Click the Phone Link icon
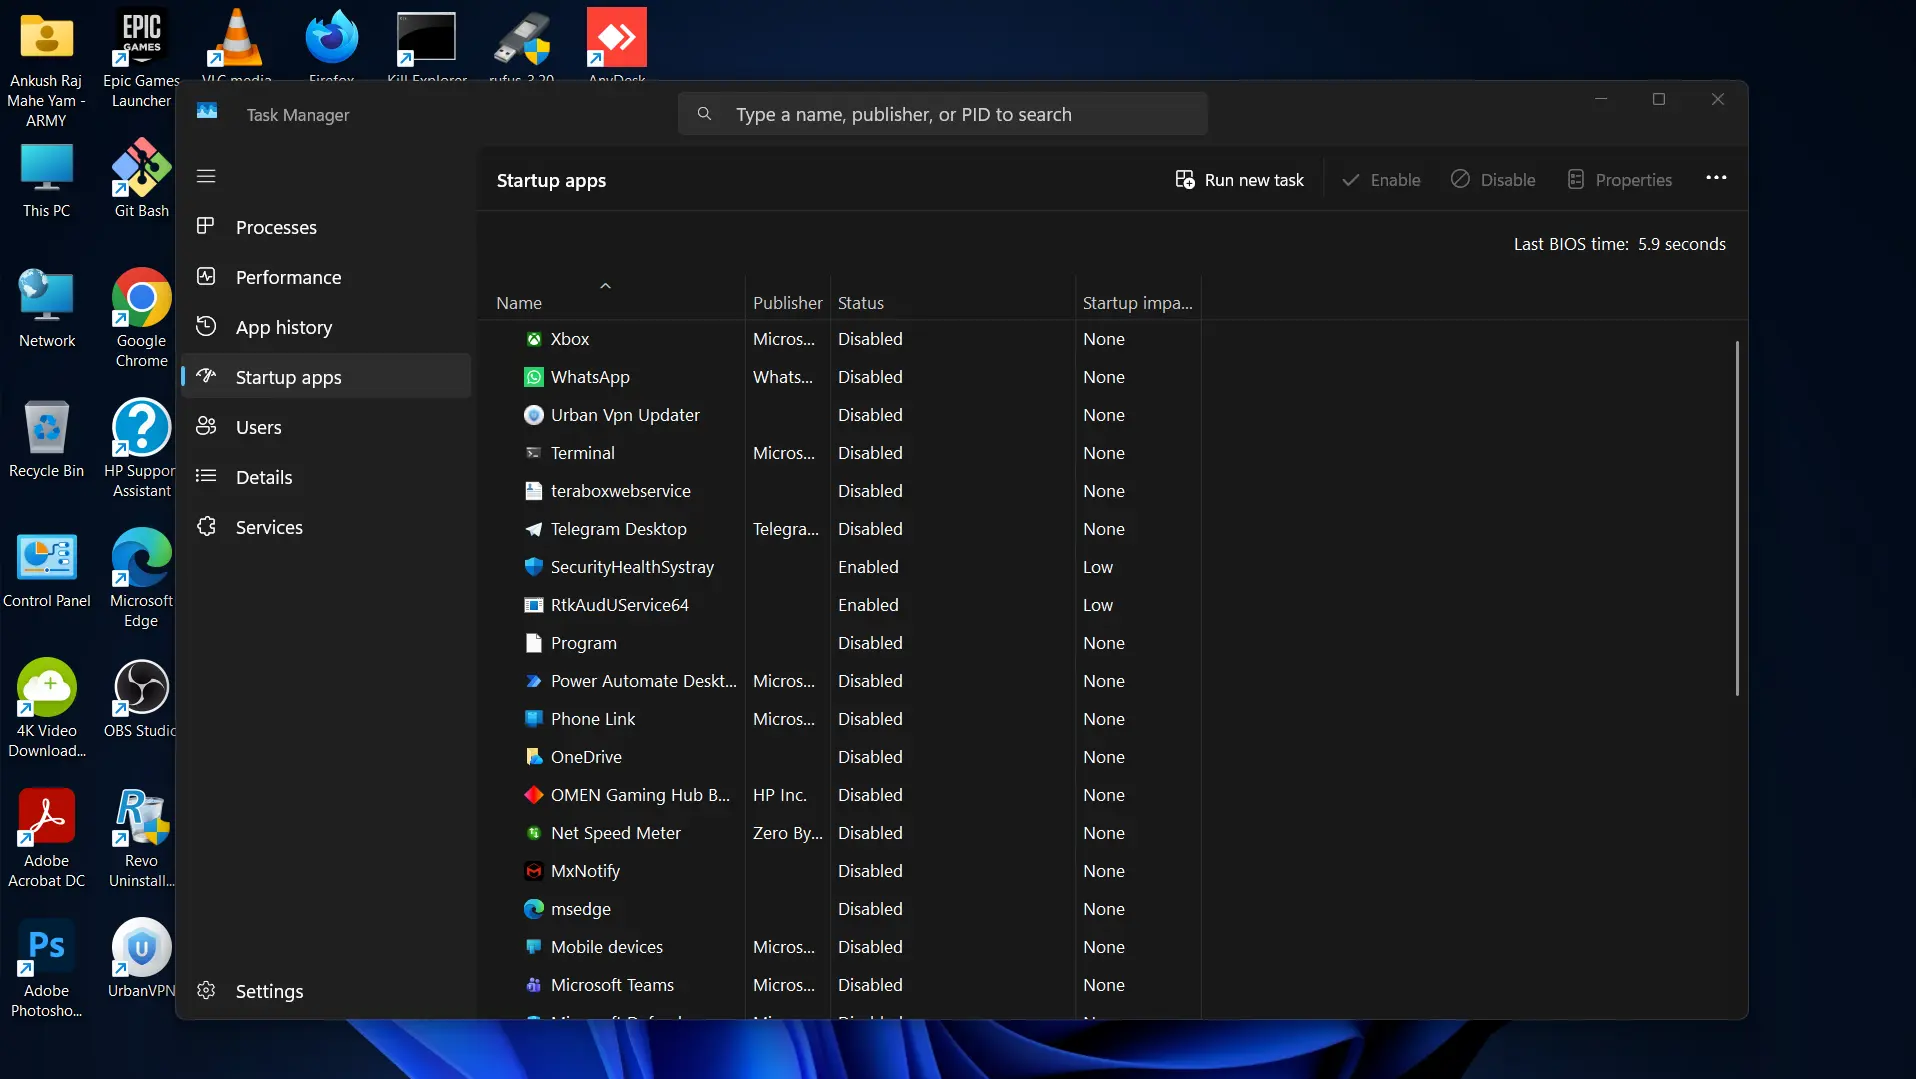Screen dimensions: 1916x1079 (x=534, y=719)
